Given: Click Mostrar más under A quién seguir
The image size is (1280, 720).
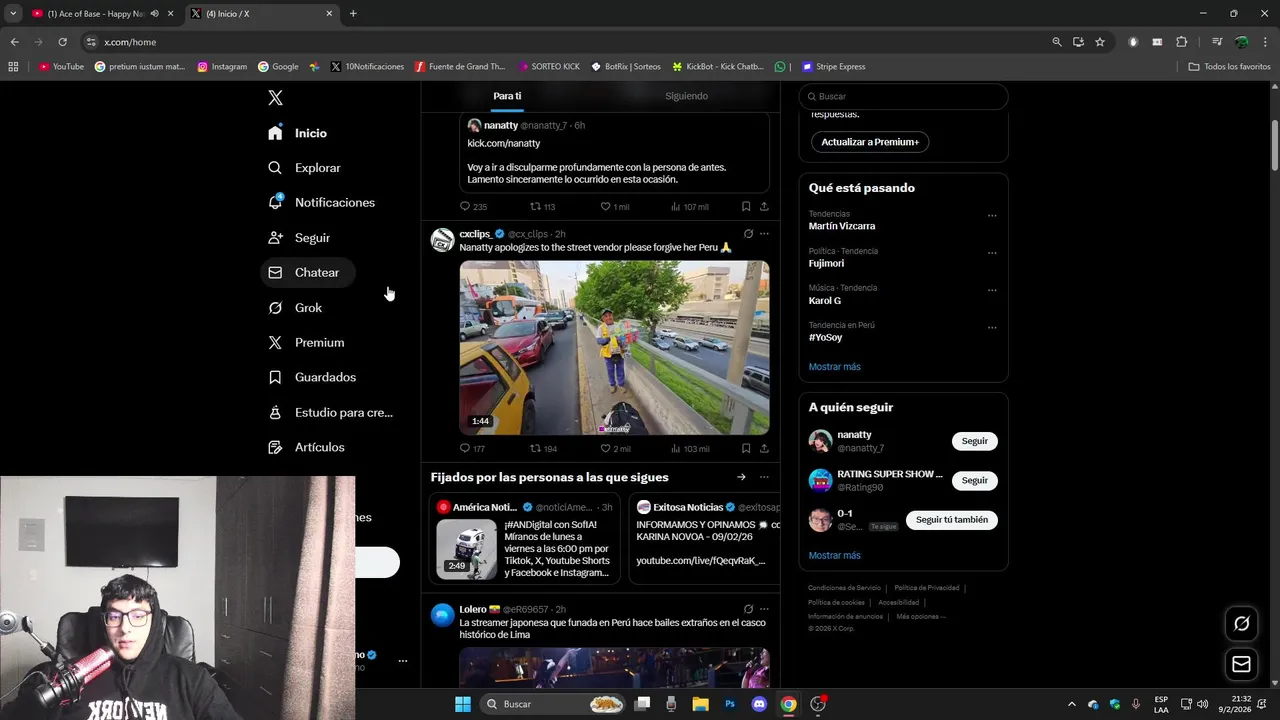Looking at the screenshot, I should click(x=834, y=555).
